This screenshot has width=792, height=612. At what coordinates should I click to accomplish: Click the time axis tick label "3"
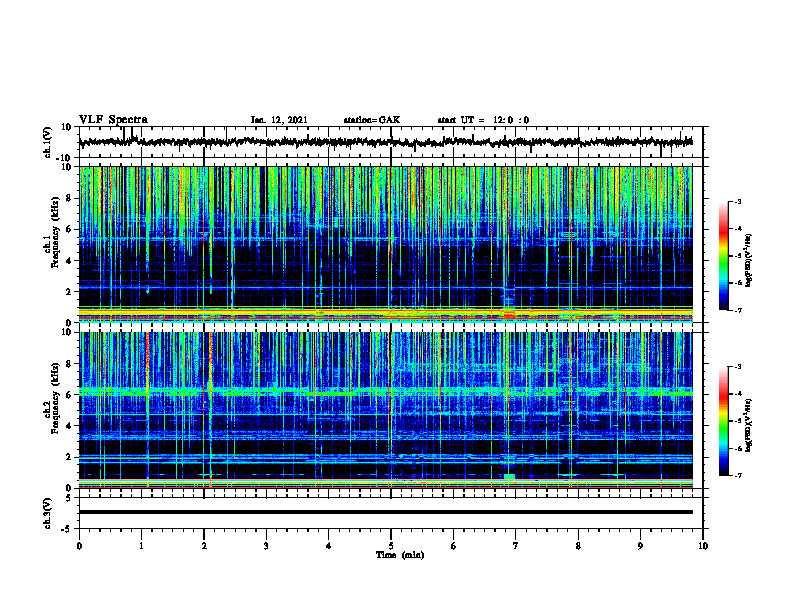coord(266,546)
